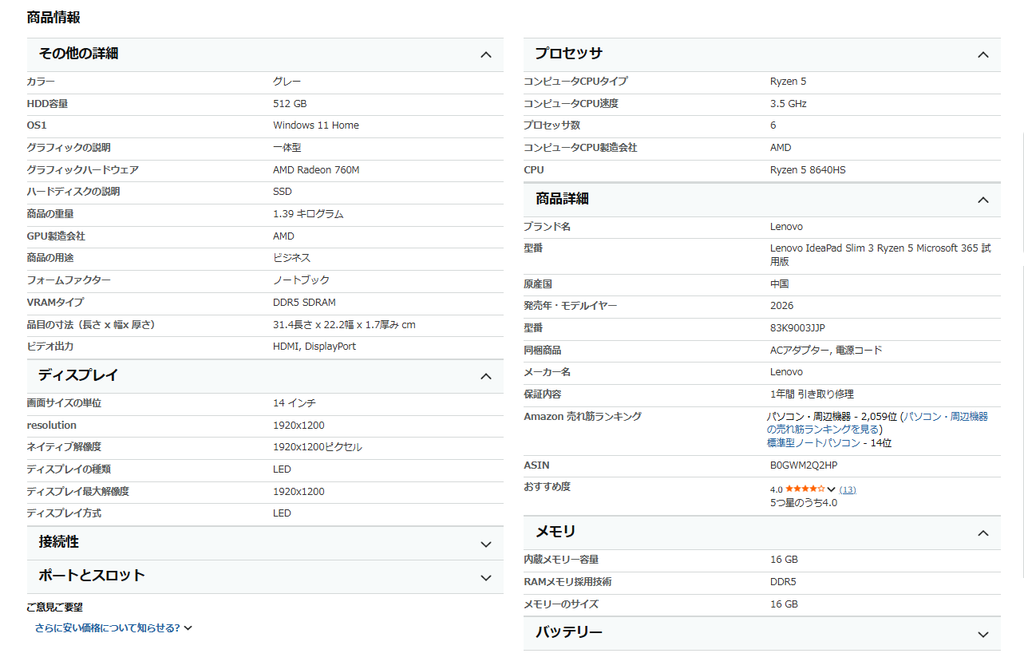Select the color value グレー
Screen dimensions: 1024x654
[287, 82]
